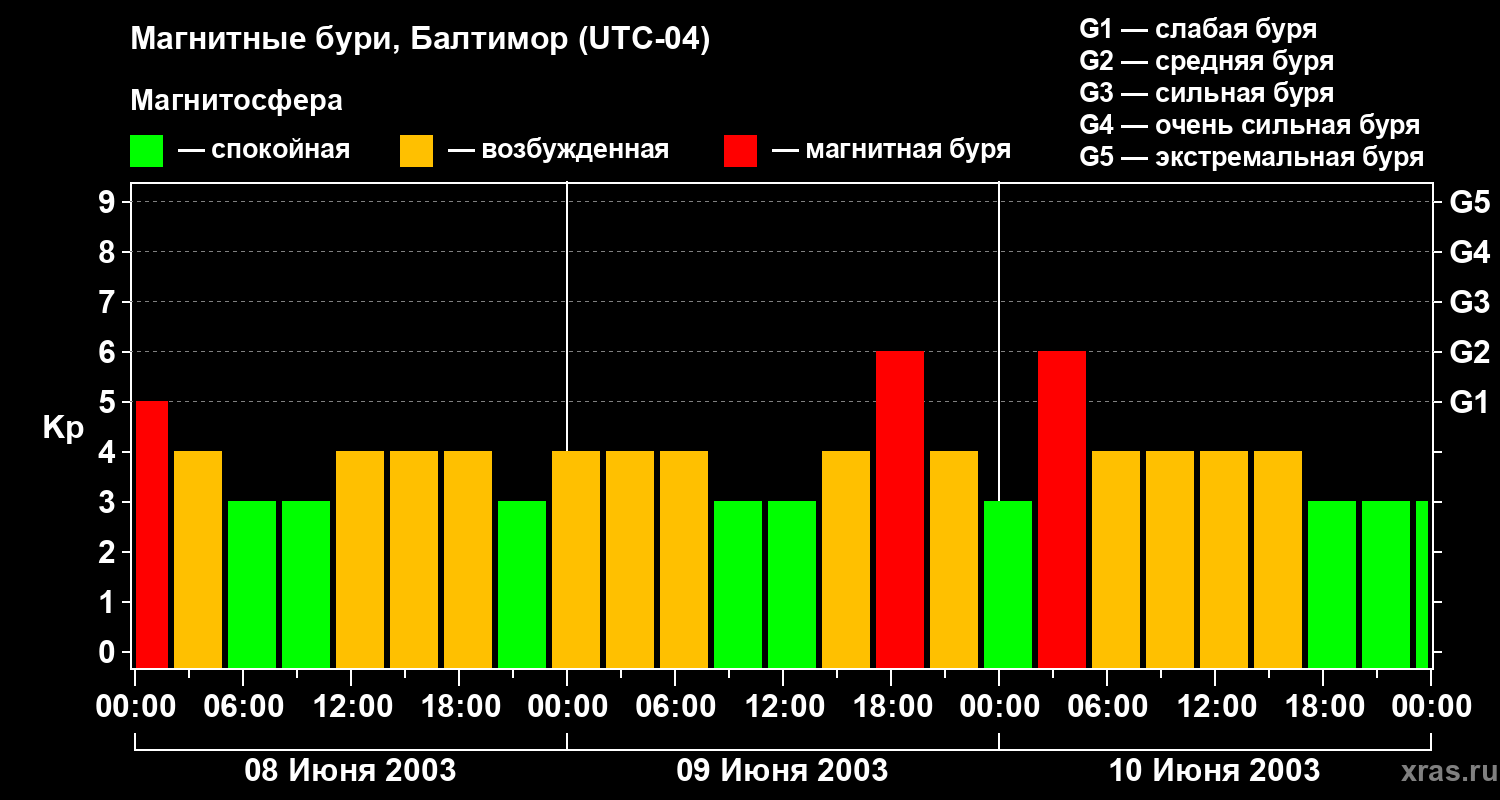Click the G5 tick label on right axis
Screen dimensions: 1500x800
[x=1469, y=203]
